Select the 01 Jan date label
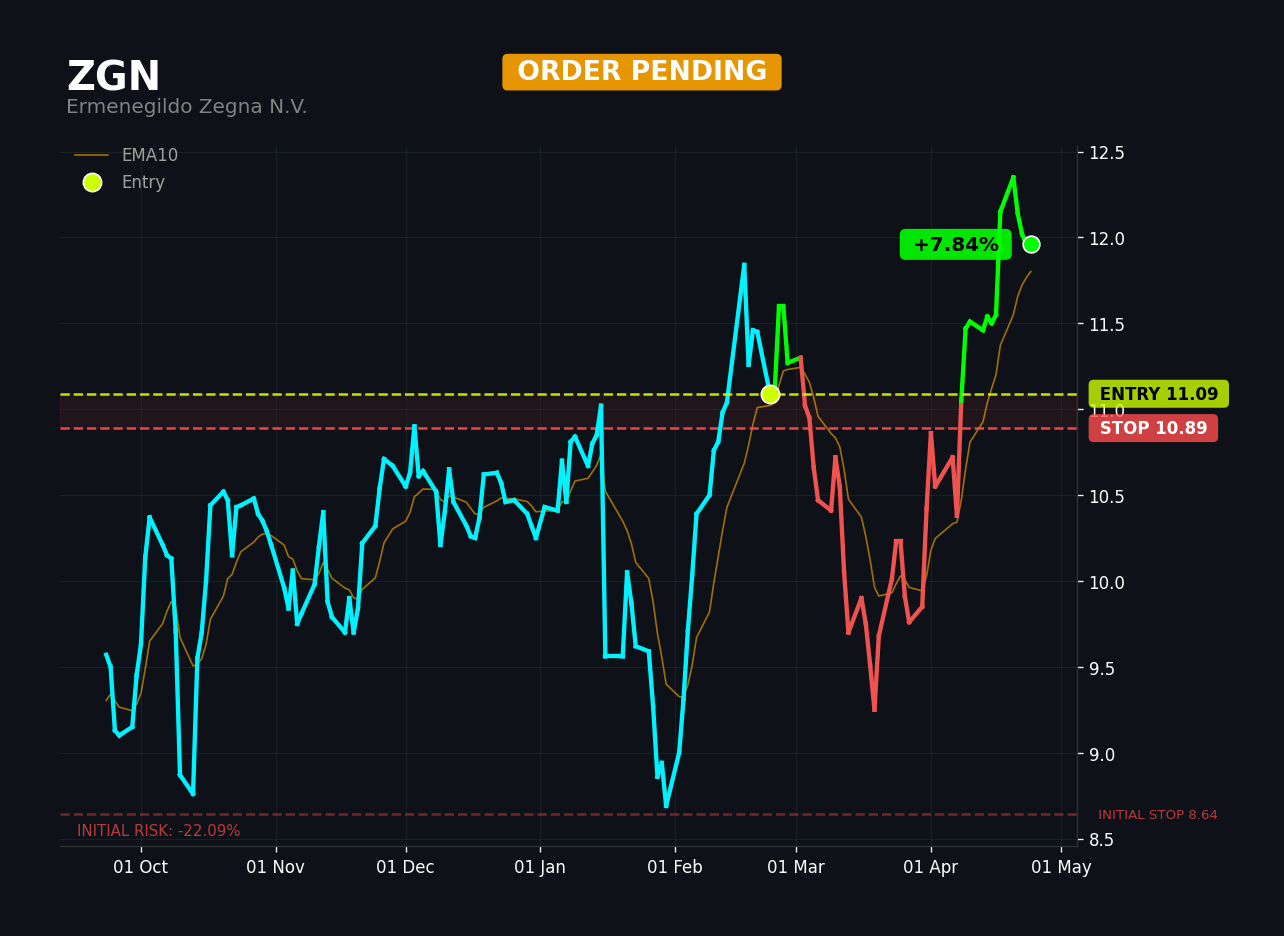The height and width of the screenshot is (936, 1284). (540, 867)
